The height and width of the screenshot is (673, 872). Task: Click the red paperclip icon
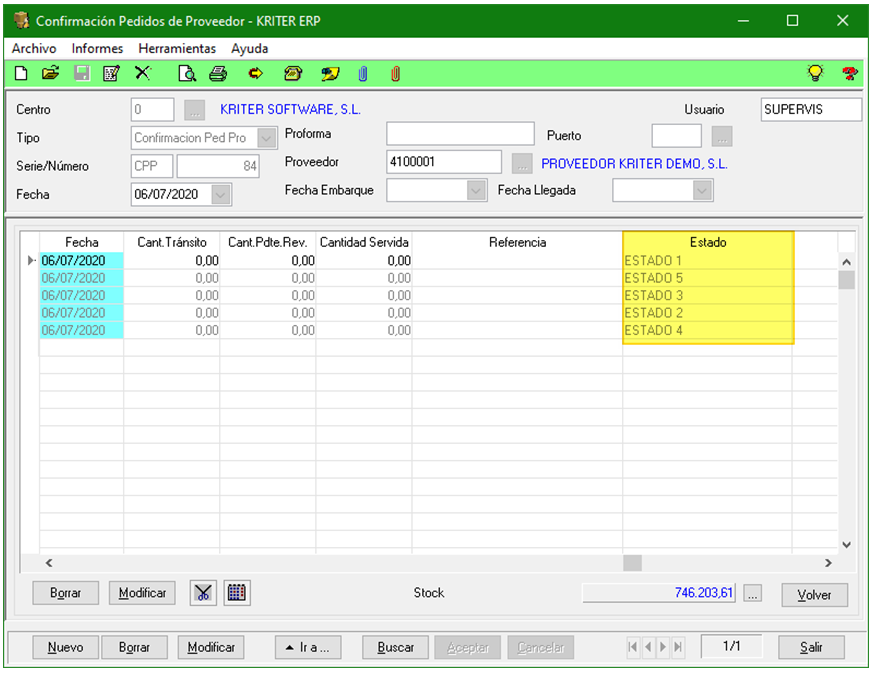pyautogui.click(x=395, y=73)
